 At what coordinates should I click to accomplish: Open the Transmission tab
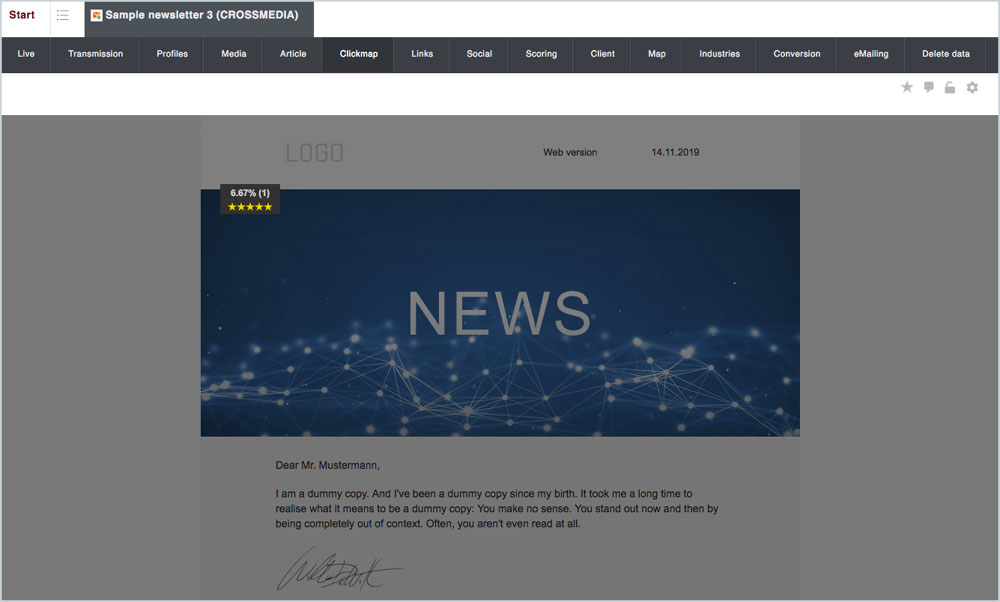click(x=95, y=54)
